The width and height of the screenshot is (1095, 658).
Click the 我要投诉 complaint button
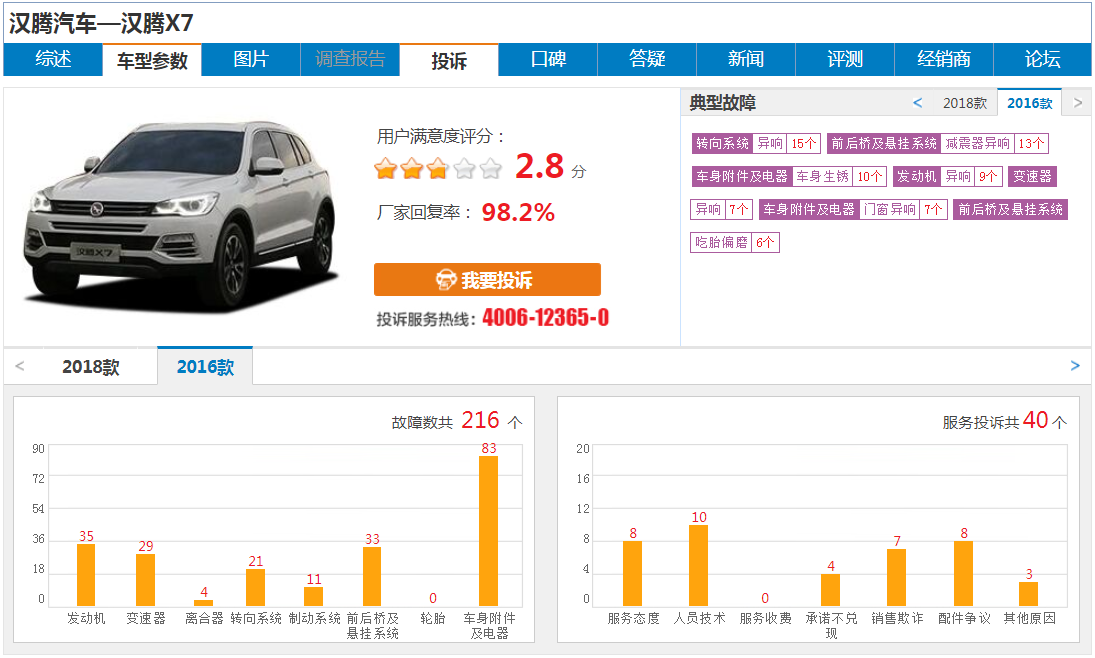(x=487, y=280)
